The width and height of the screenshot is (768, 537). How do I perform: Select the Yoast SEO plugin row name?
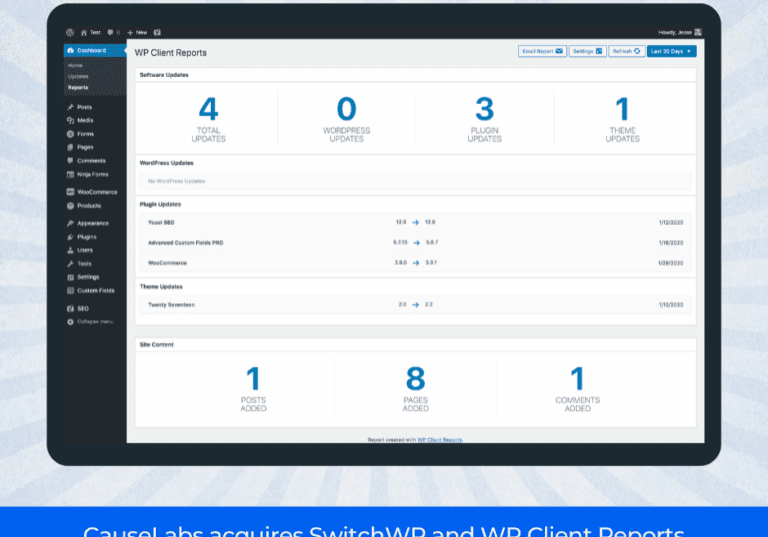pyautogui.click(x=161, y=222)
